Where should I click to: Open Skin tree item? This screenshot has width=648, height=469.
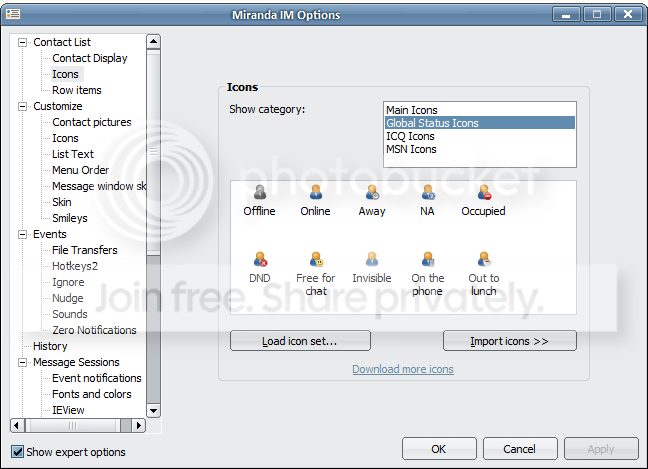tap(62, 202)
